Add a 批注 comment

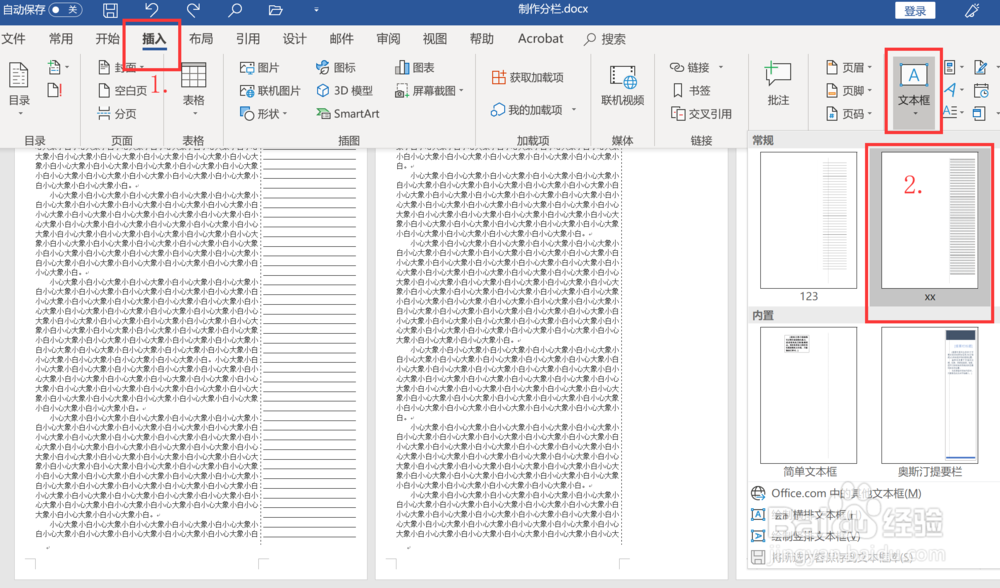pos(778,84)
